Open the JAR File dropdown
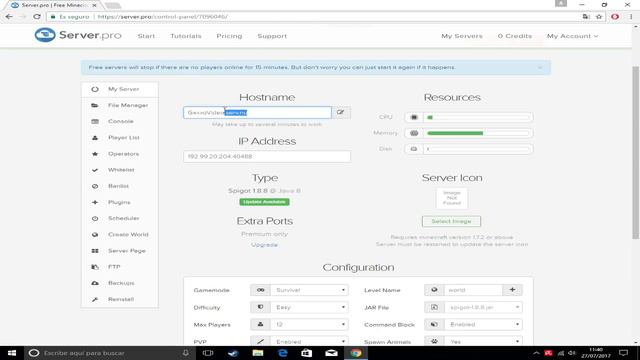This screenshot has height=360, width=640. [483, 307]
